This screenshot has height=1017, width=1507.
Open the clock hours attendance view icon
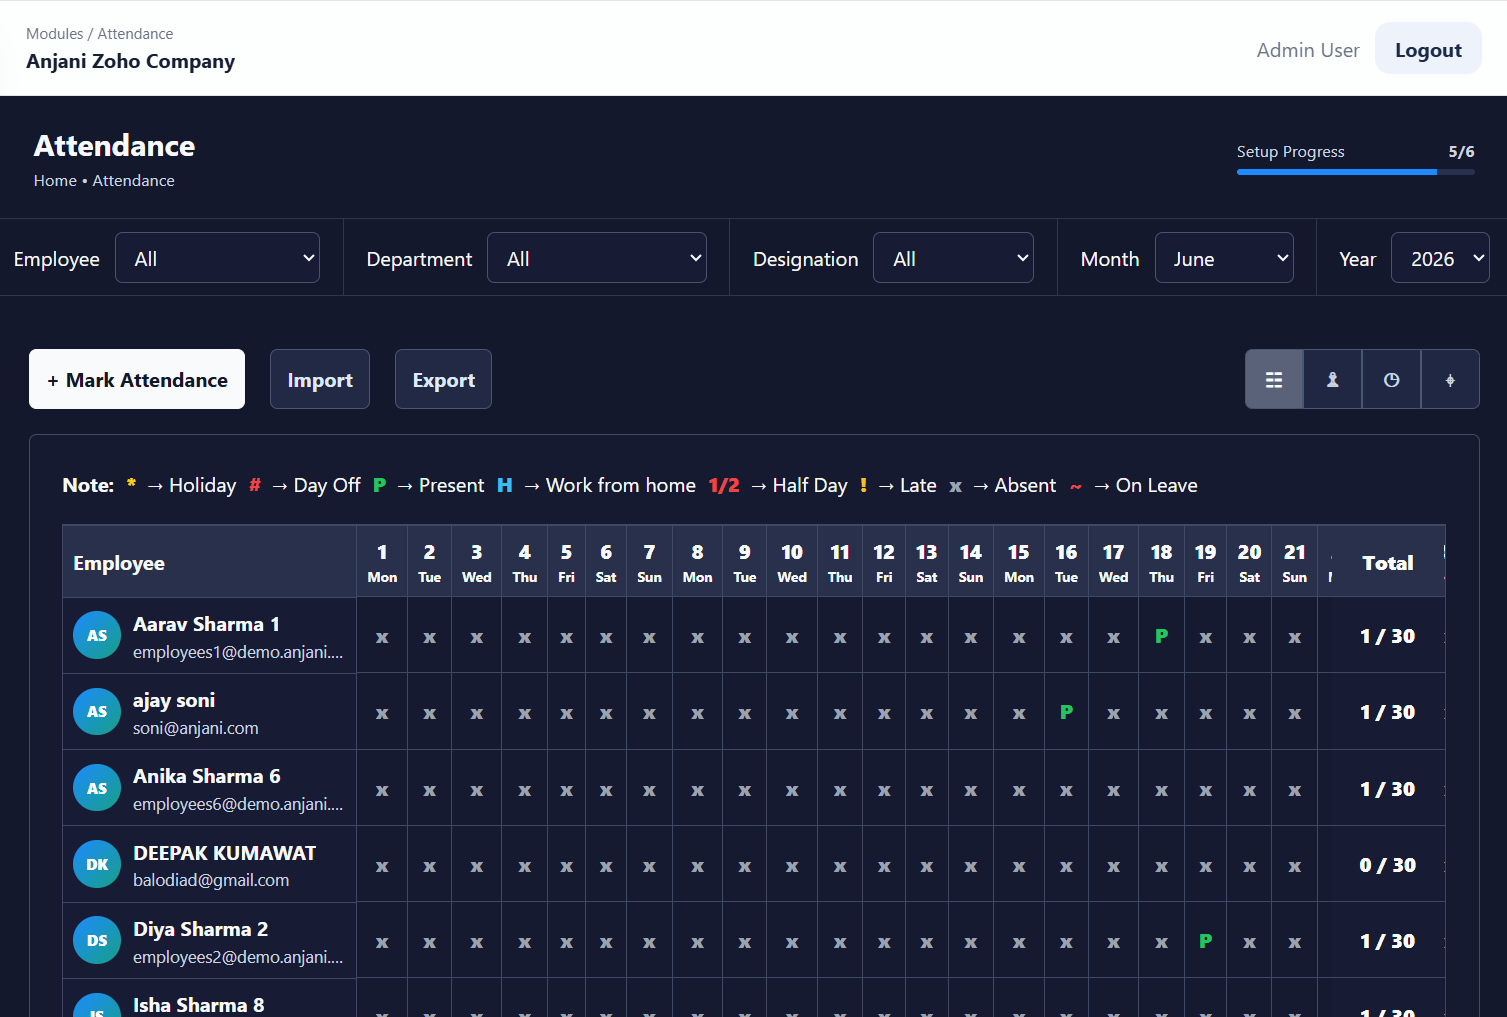point(1391,379)
